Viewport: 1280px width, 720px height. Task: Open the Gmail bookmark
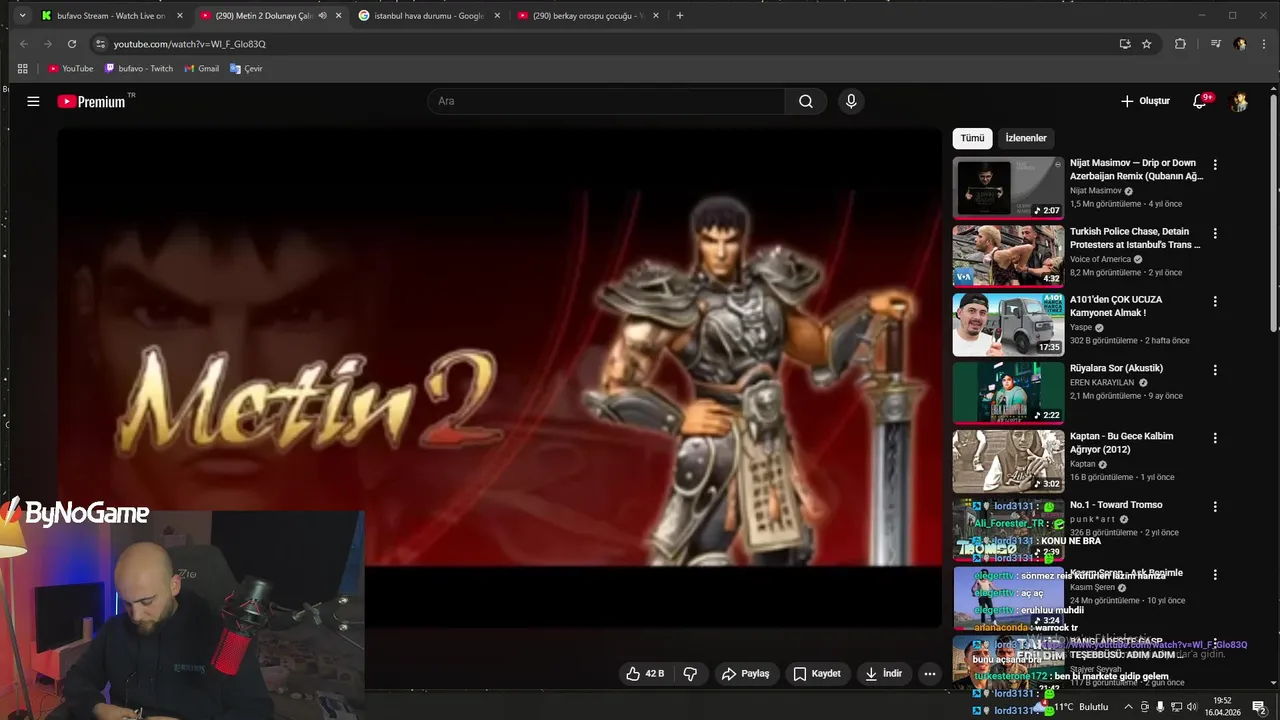202,69
